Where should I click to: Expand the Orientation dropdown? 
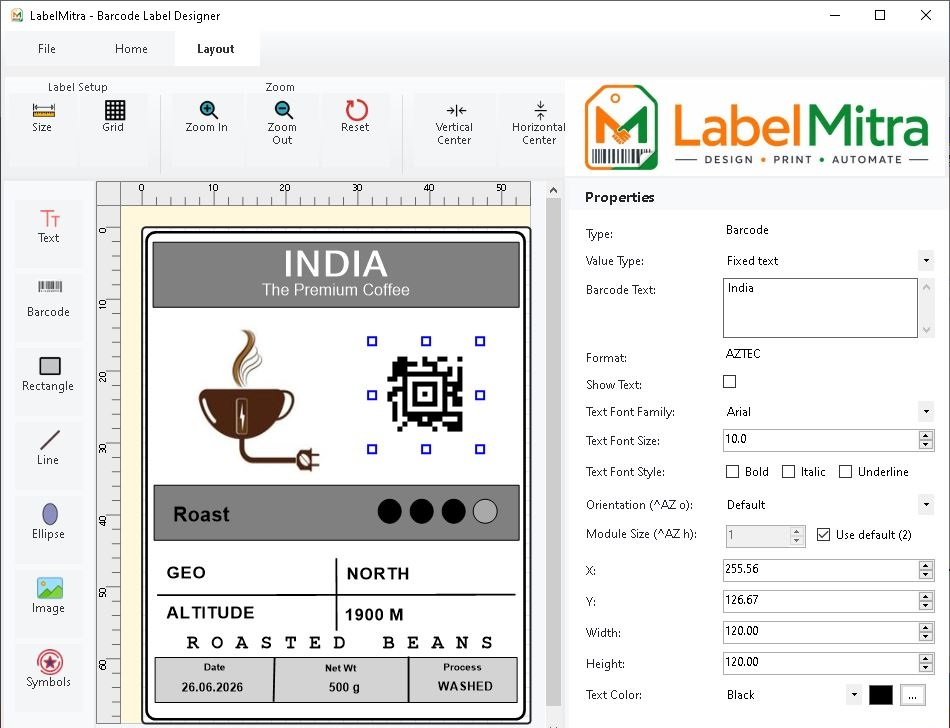926,505
